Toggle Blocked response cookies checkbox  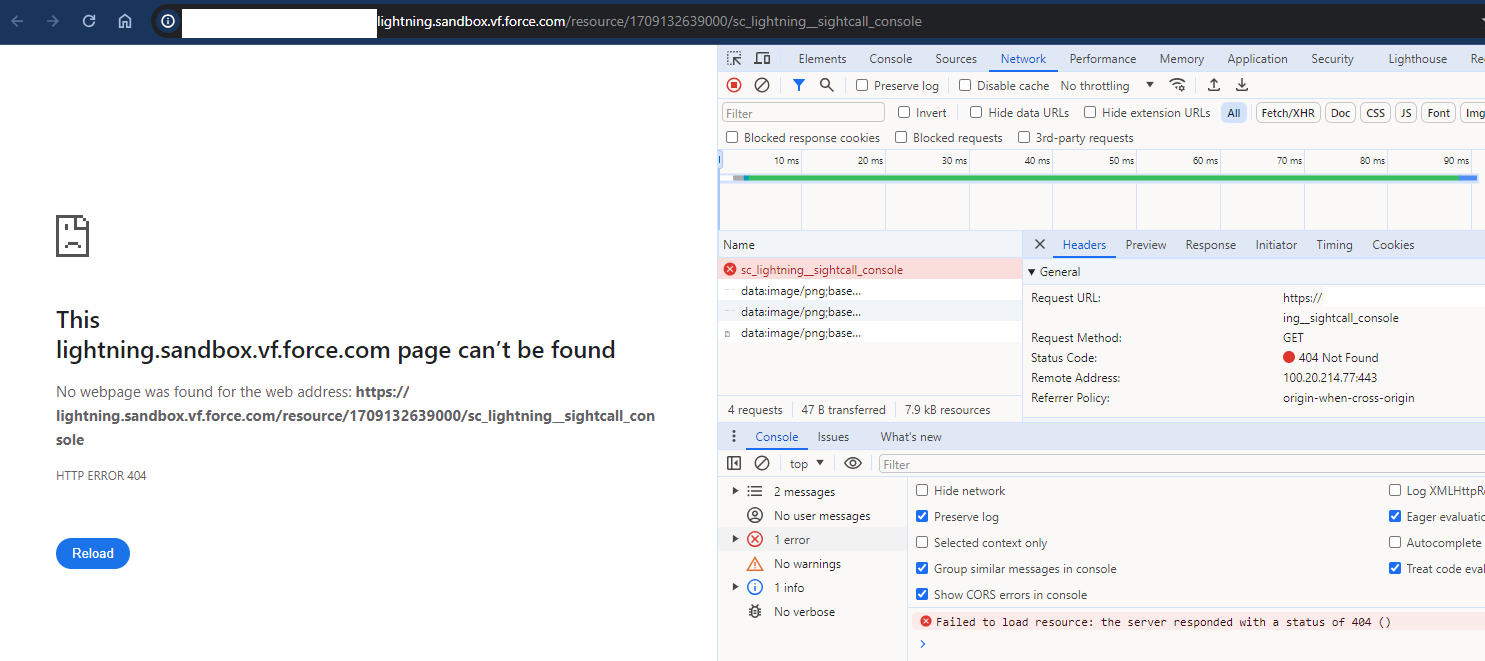point(732,137)
